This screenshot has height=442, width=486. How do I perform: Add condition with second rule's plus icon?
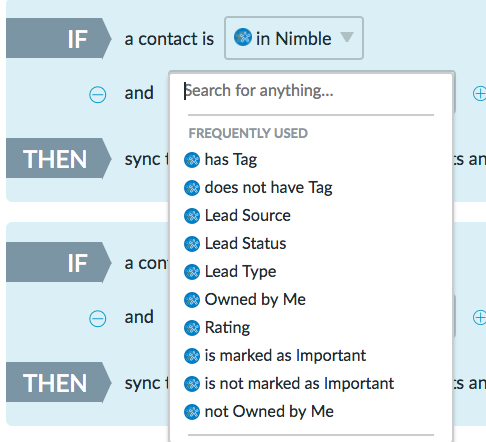pyautogui.click(x=479, y=318)
